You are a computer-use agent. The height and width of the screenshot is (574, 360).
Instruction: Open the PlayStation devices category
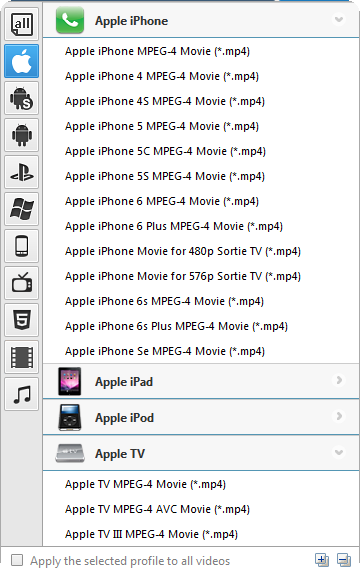click(22, 172)
